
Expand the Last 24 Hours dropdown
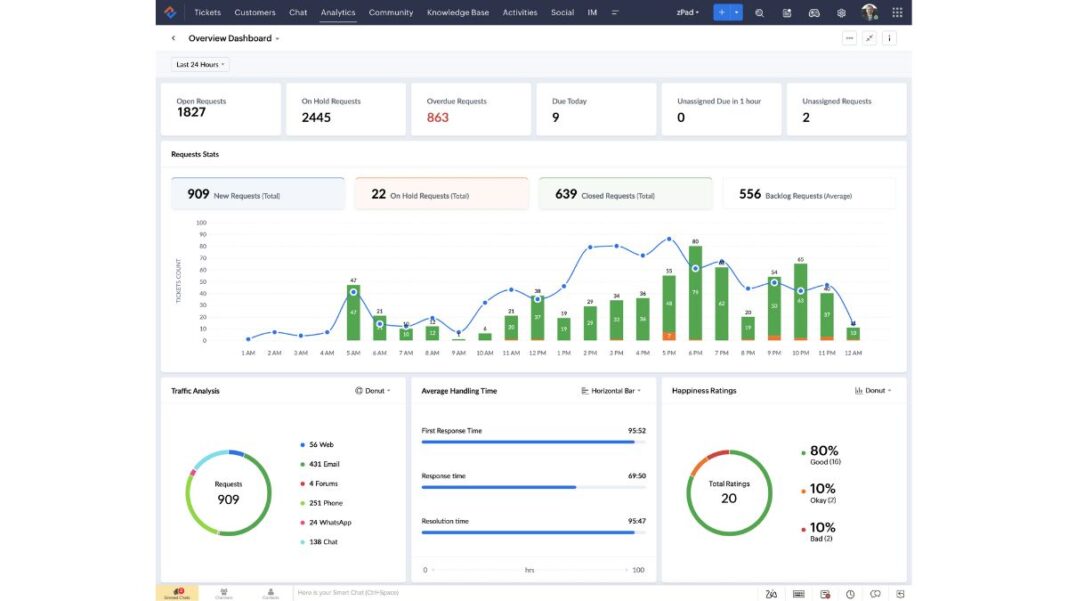click(x=200, y=64)
